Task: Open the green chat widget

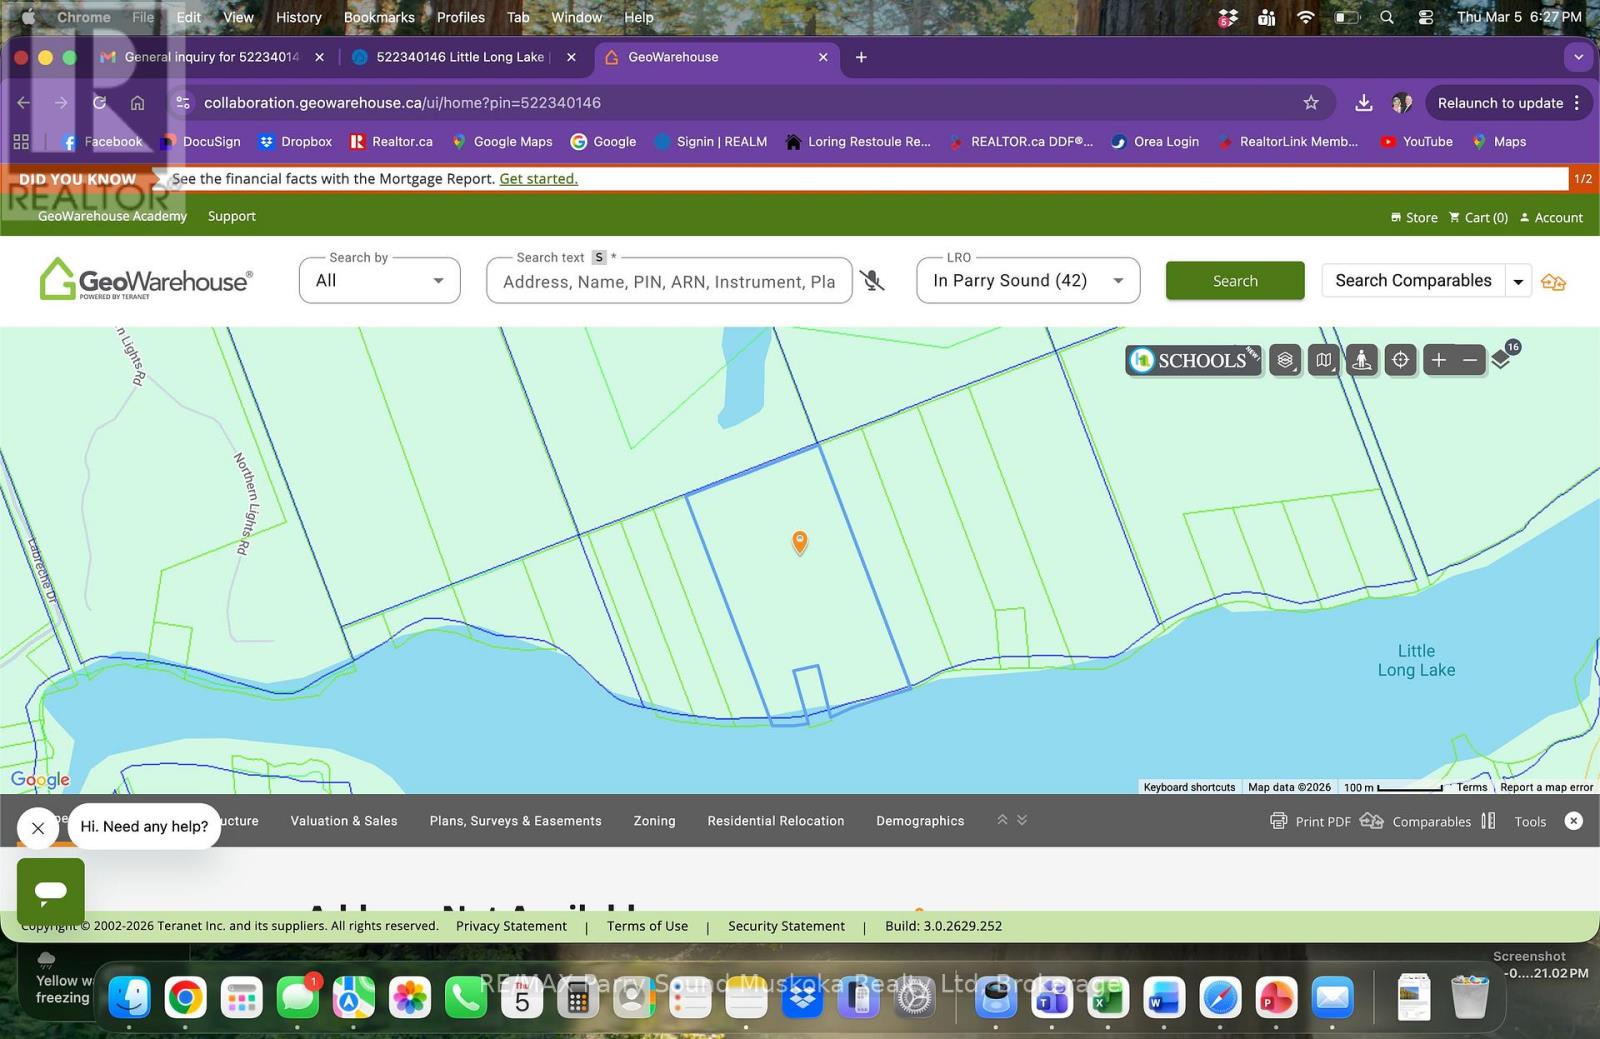Action: (51, 890)
